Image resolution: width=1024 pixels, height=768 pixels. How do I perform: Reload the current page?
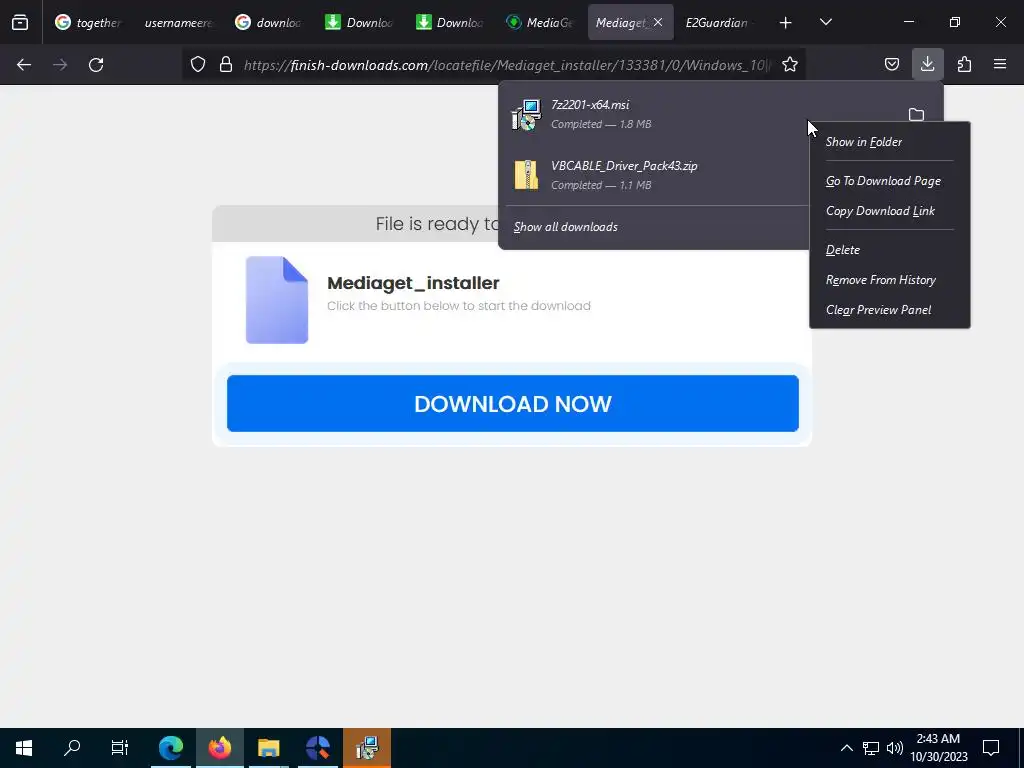point(96,64)
